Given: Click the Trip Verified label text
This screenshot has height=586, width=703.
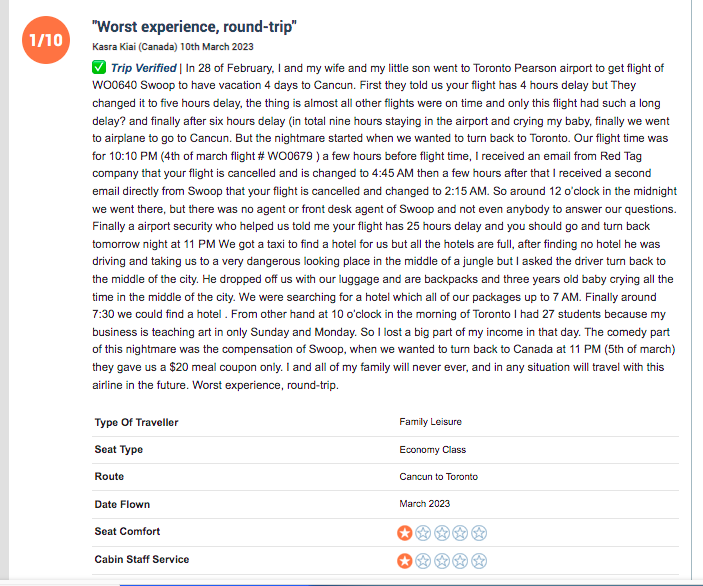Looking at the screenshot, I should coord(143,68).
